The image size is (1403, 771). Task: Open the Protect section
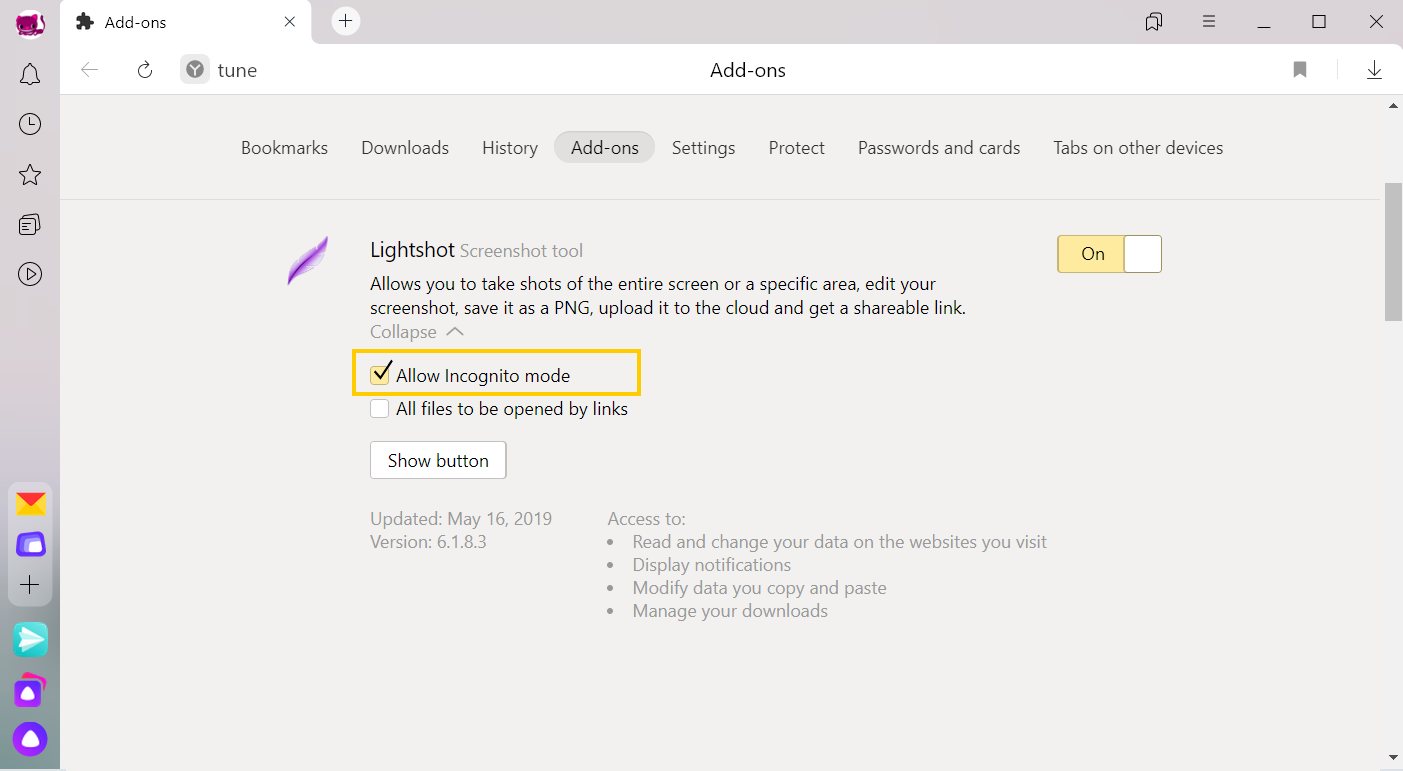[x=796, y=148]
